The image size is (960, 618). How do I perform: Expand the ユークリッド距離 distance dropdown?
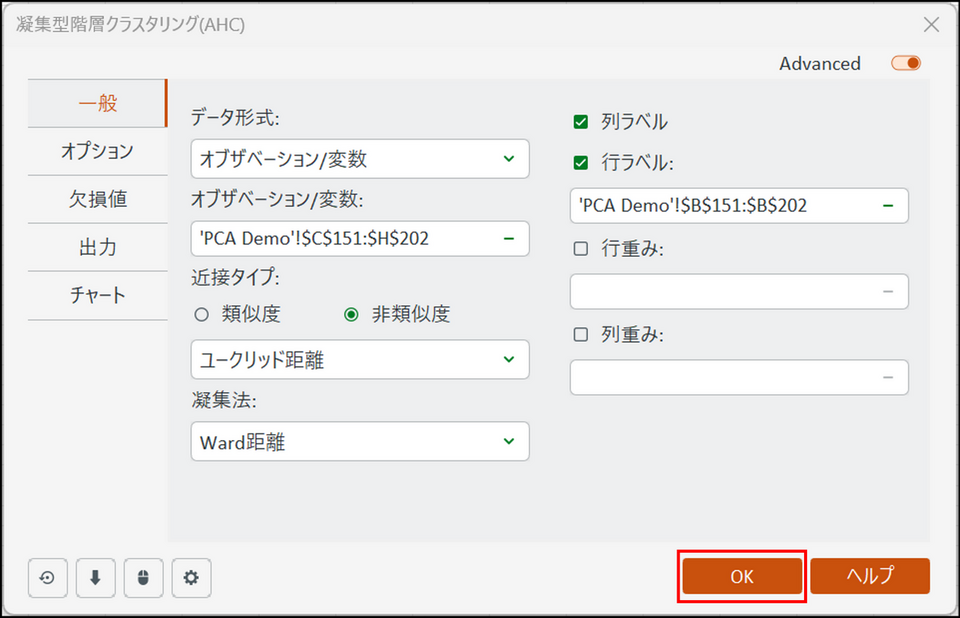359,360
